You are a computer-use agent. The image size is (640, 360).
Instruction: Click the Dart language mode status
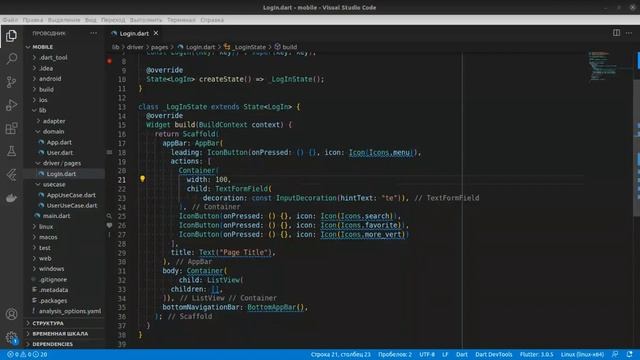click(462, 354)
